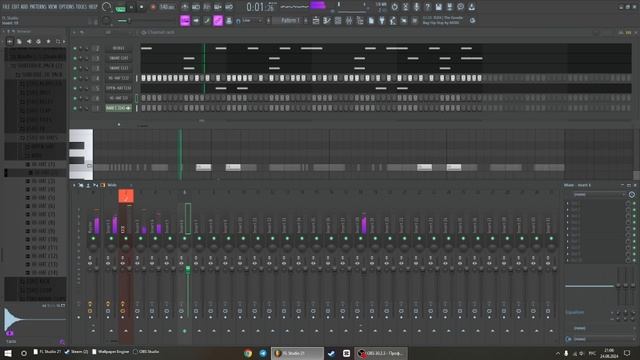Click the transport Play button
640x360 pixels.
point(131,7)
